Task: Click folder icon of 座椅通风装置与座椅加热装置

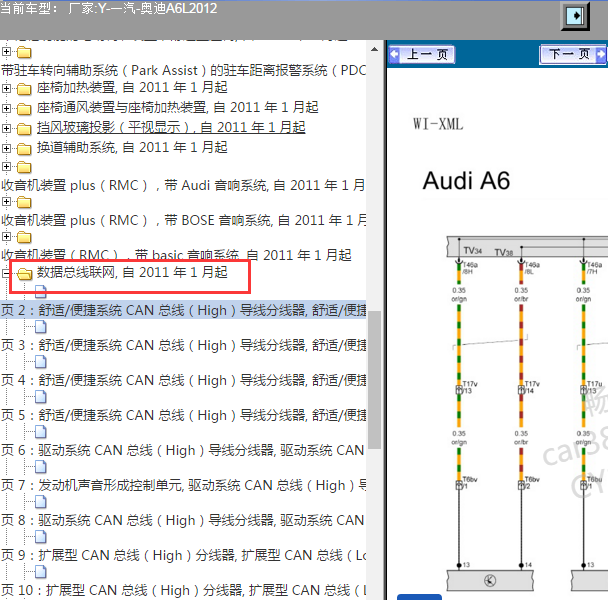Action: tap(24, 109)
